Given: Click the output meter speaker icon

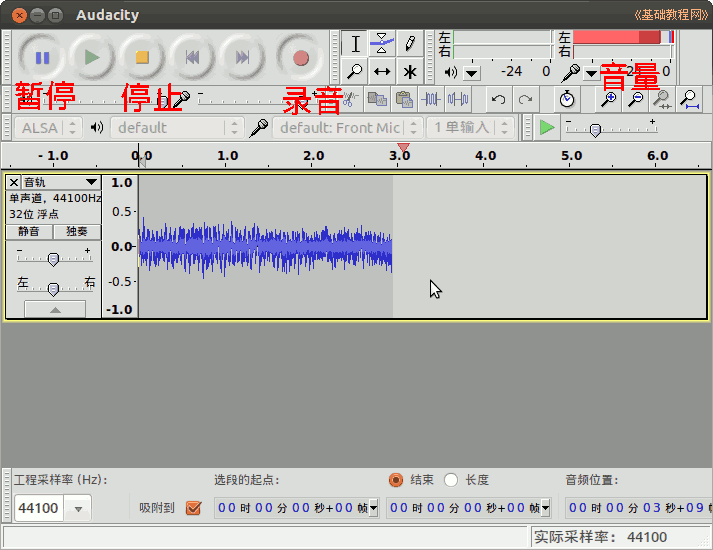Looking at the screenshot, I should (x=450, y=72).
